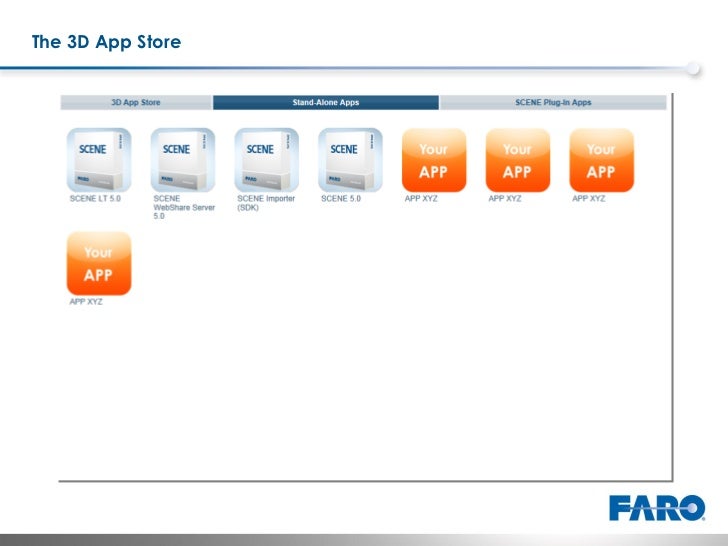This screenshot has width=728, height=546.
Task: Switch to the SCENE Plug-In Apps tab
Action: click(x=553, y=102)
